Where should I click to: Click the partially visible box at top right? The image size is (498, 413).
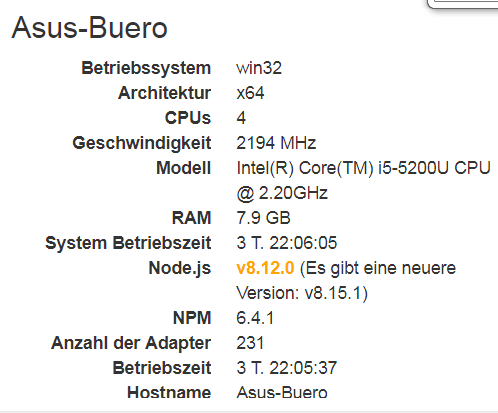pos(463,4)
